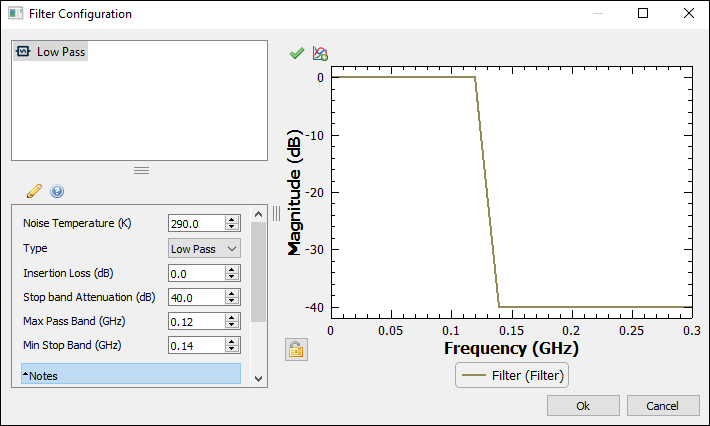The image size is (710, 426).
Task: Increase the Insertion Loss value
Action: 232,269
